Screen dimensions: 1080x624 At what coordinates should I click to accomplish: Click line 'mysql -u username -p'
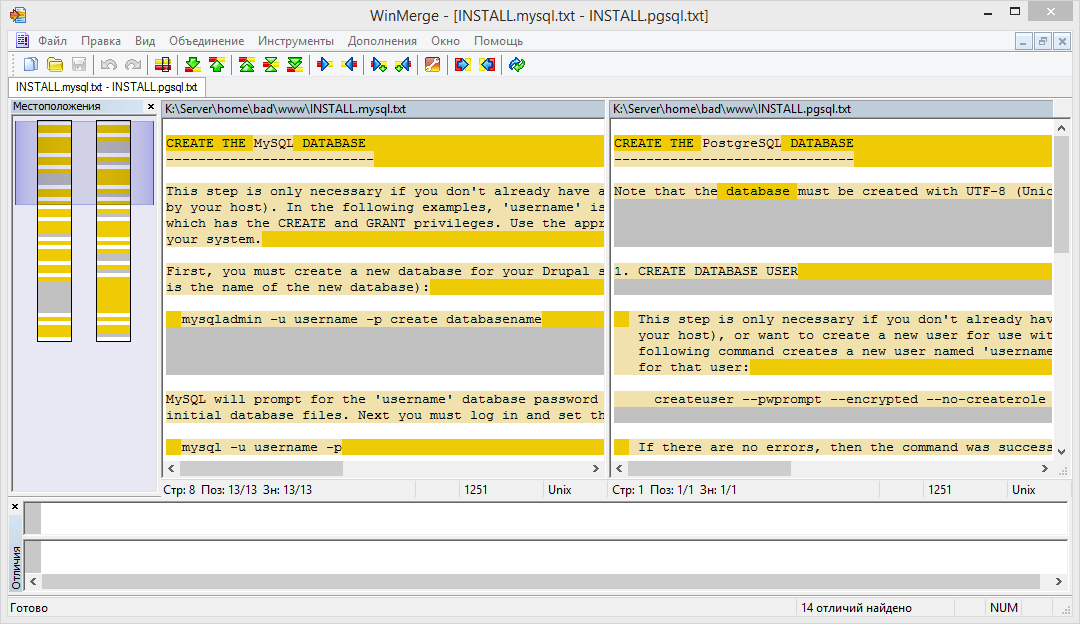point(383,448)
